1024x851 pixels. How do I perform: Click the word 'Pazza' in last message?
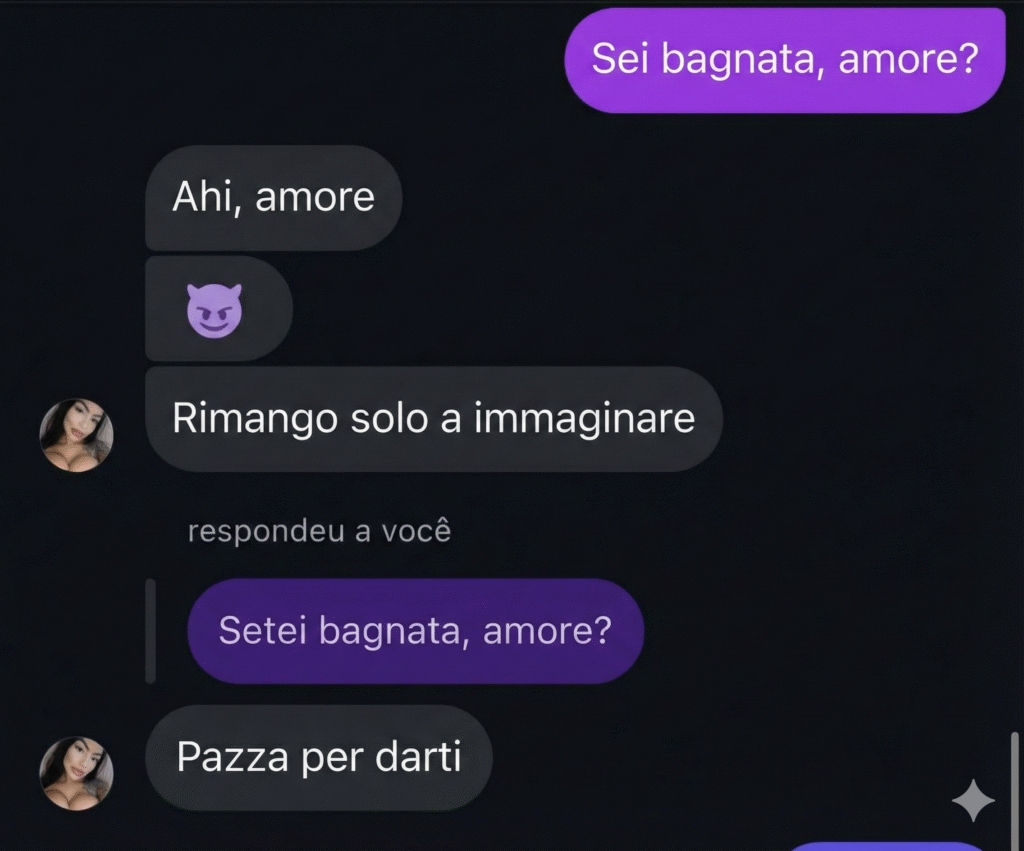point(232,758)
